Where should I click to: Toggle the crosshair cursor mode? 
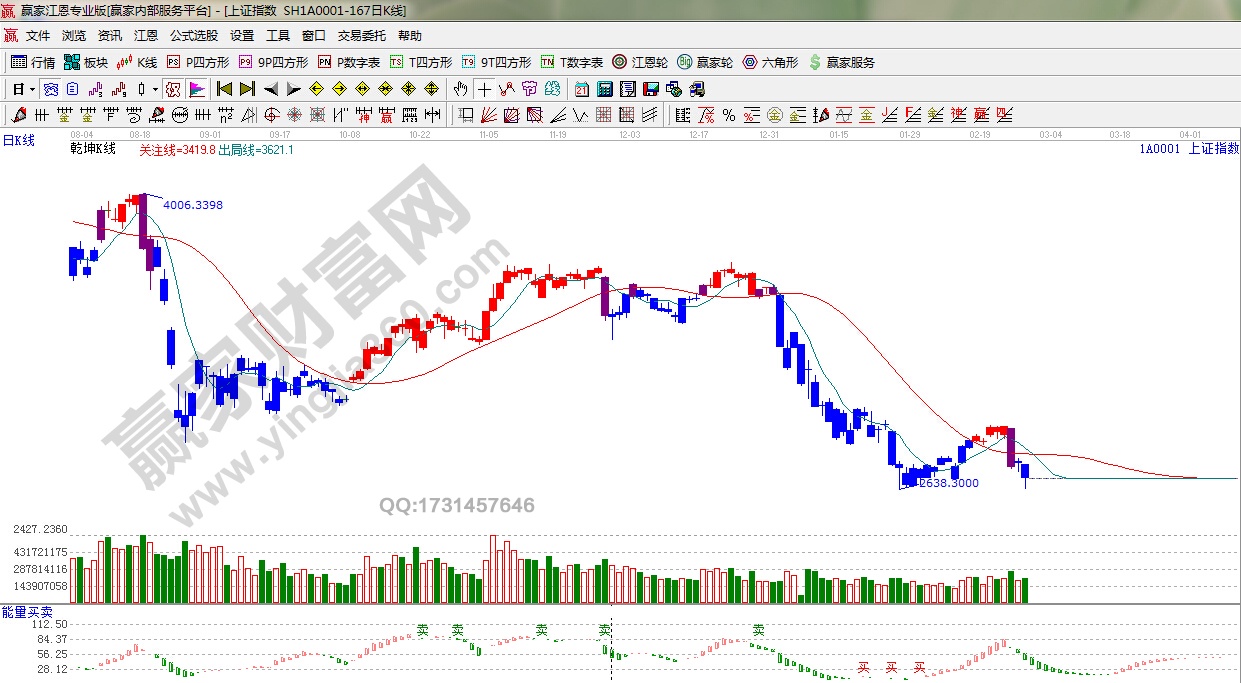[484, 89]
